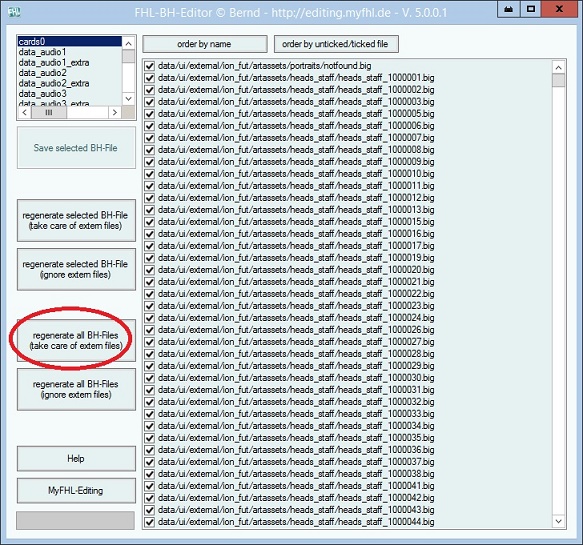The height and width of the screenshot is (545, 583).
Task: Select cards0 entry in BH-file list
Action: pos(70,42)
